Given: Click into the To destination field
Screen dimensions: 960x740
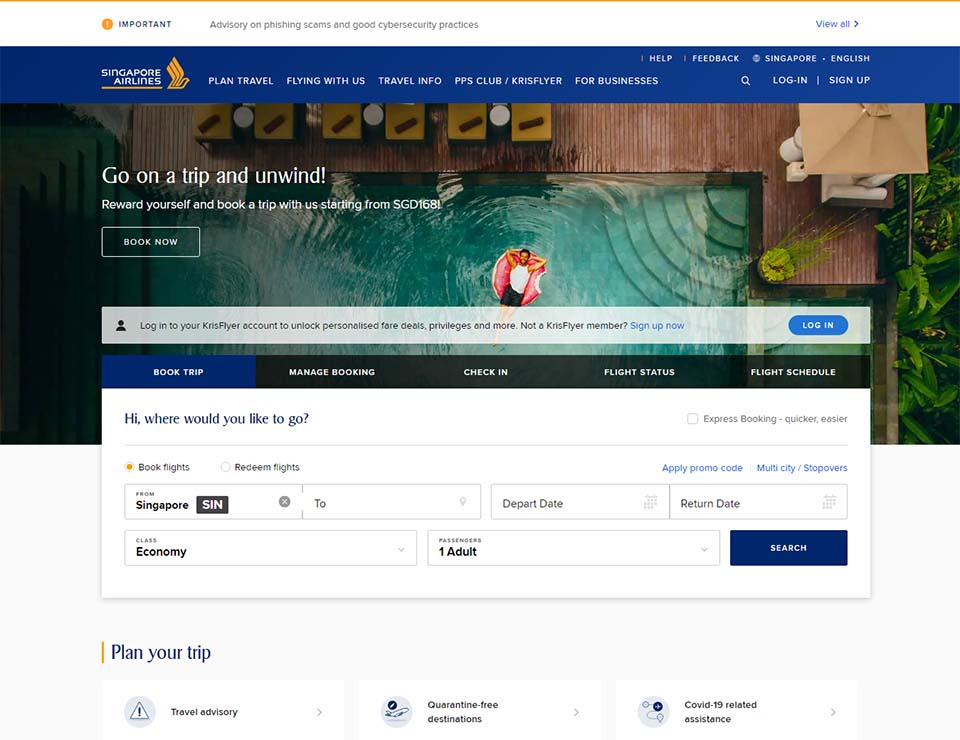Looking at the screenshot, I should click(x=380, y=503).
